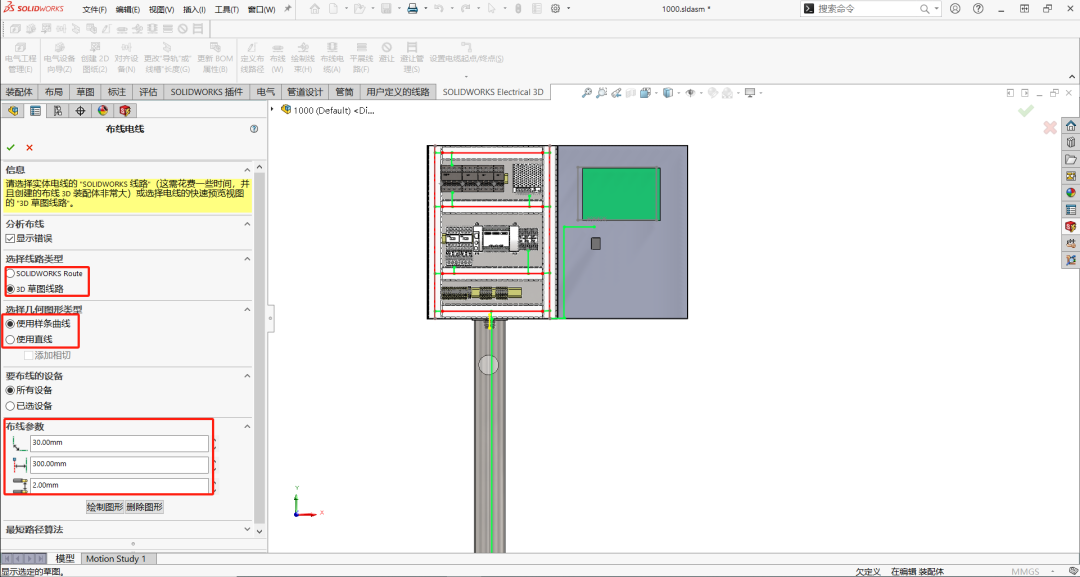Screen dimensions: 1080x577
Task: Collapse the 信息 section
Action: pos(247,170)
